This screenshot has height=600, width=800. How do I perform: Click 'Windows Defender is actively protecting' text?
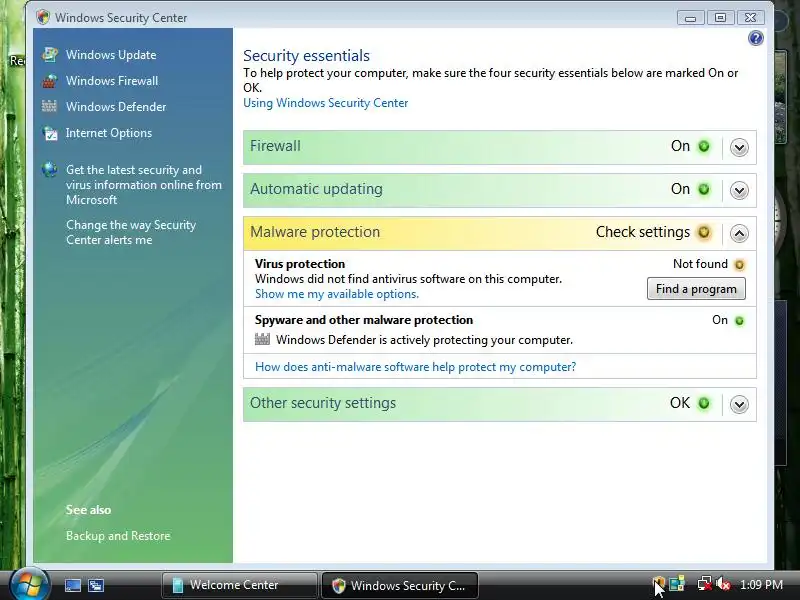pos(424,340)
